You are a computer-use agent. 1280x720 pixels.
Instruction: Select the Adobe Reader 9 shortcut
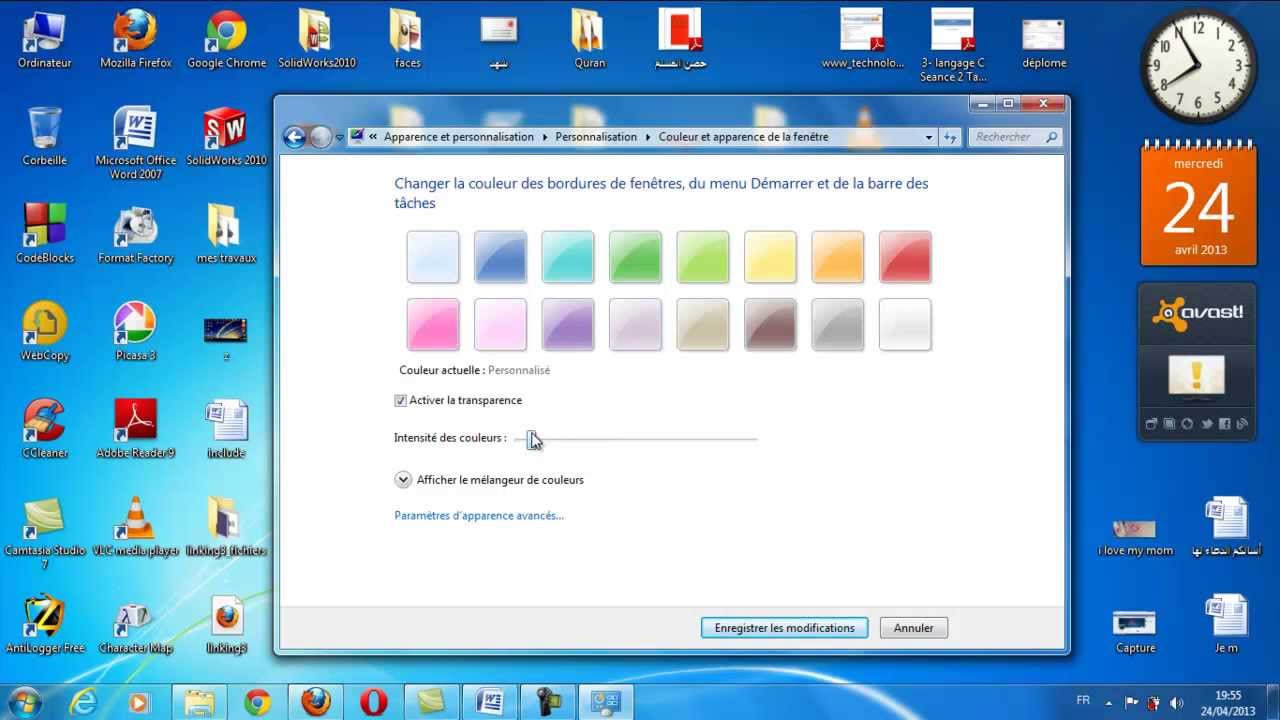(136, 428)
